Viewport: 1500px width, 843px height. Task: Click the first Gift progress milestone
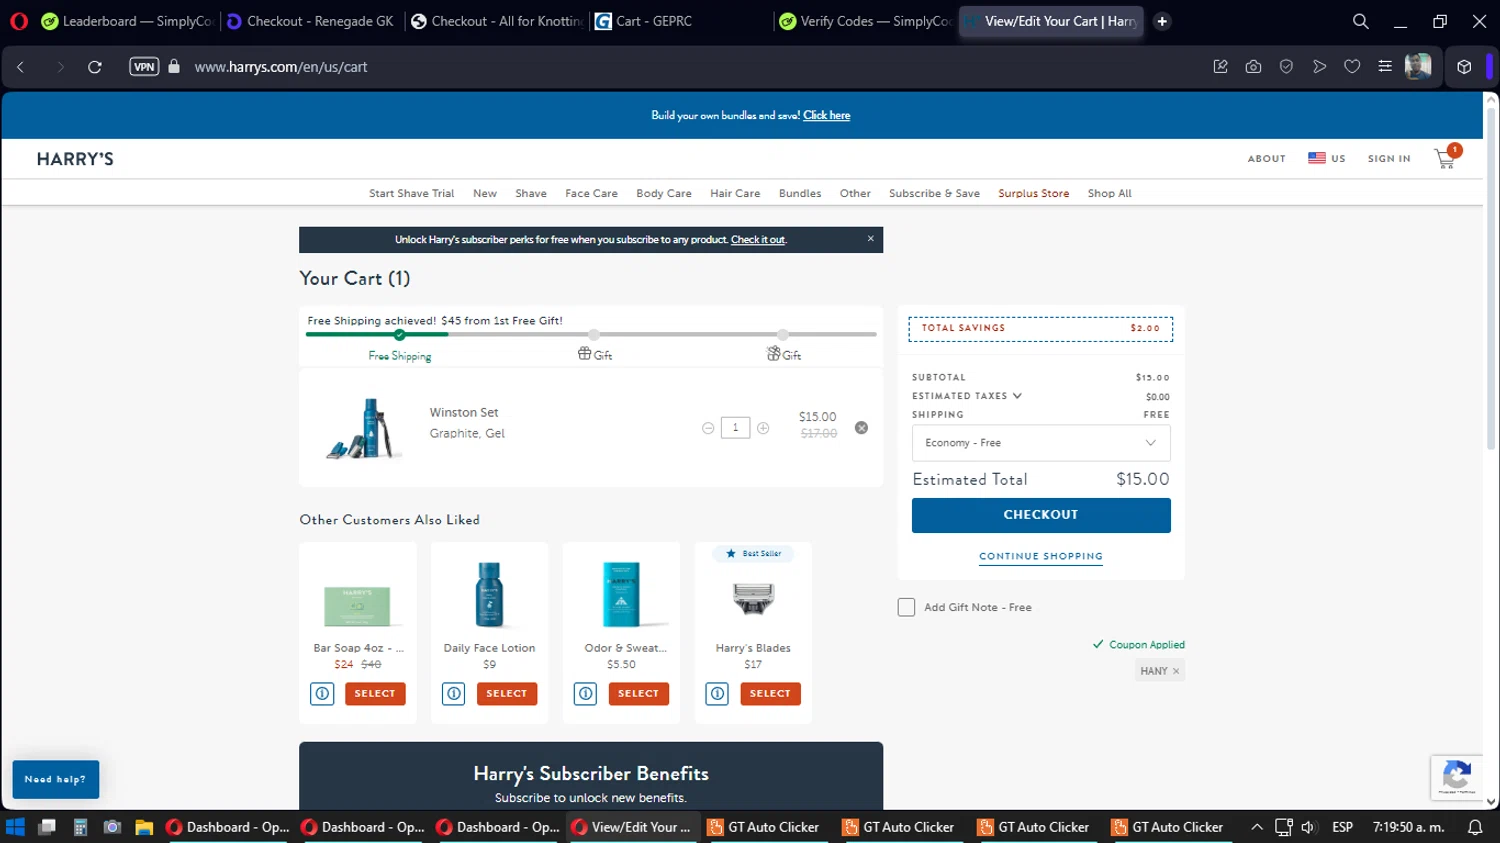point(594,334)
